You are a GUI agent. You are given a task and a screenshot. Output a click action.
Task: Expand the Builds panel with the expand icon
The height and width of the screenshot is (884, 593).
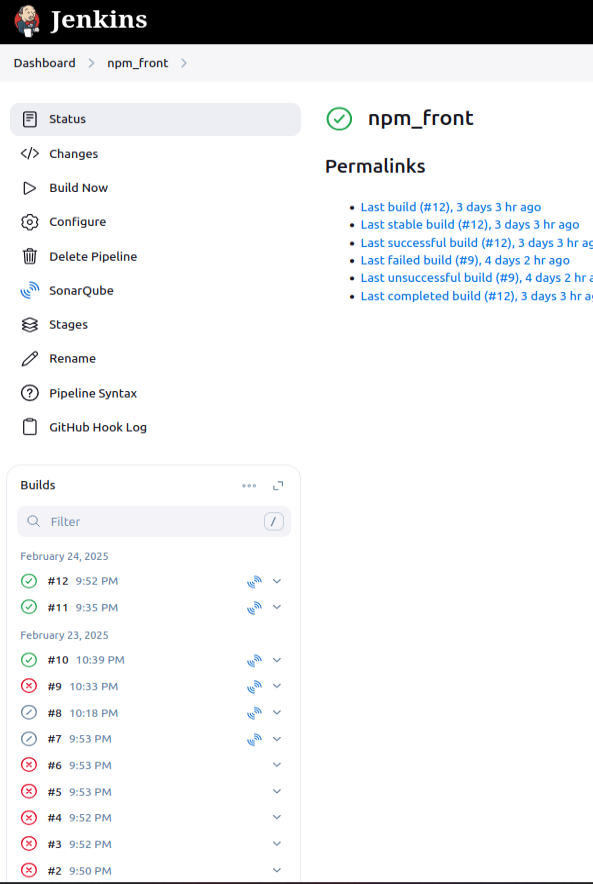click(x=278, y=485)
